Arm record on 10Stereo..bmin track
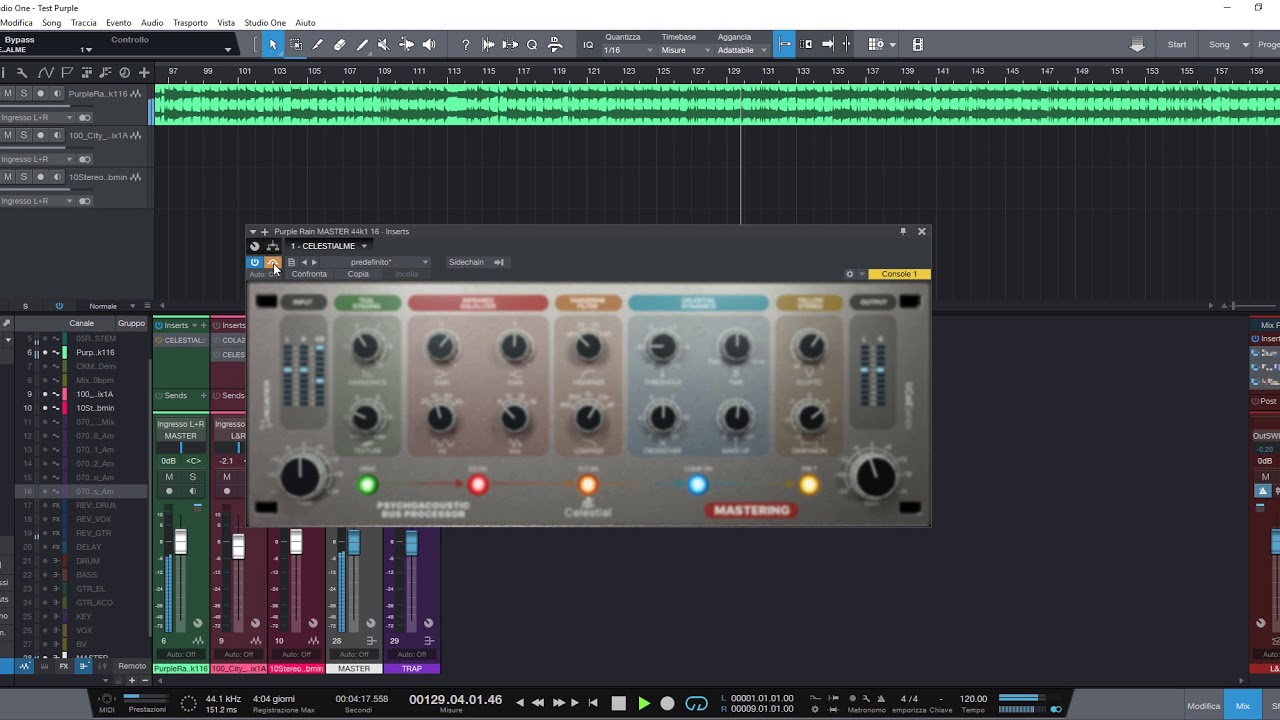The image size is (1280, 720). (x=40, y=177)
